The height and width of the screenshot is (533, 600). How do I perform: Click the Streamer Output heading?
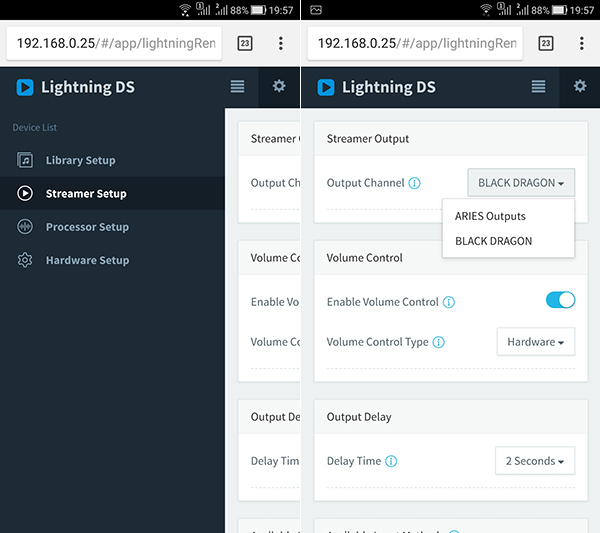[x=368, y=139]
